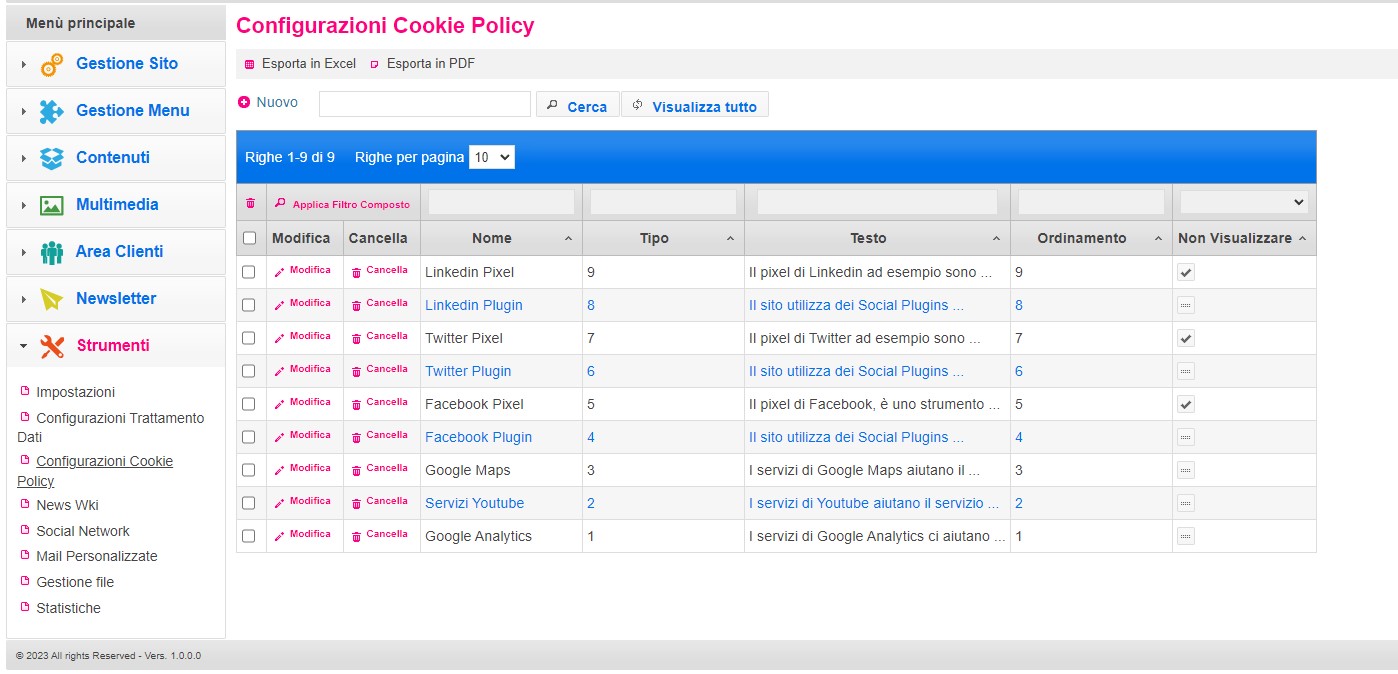Click the page icon beside Statistiche

(x=25, y=607)
